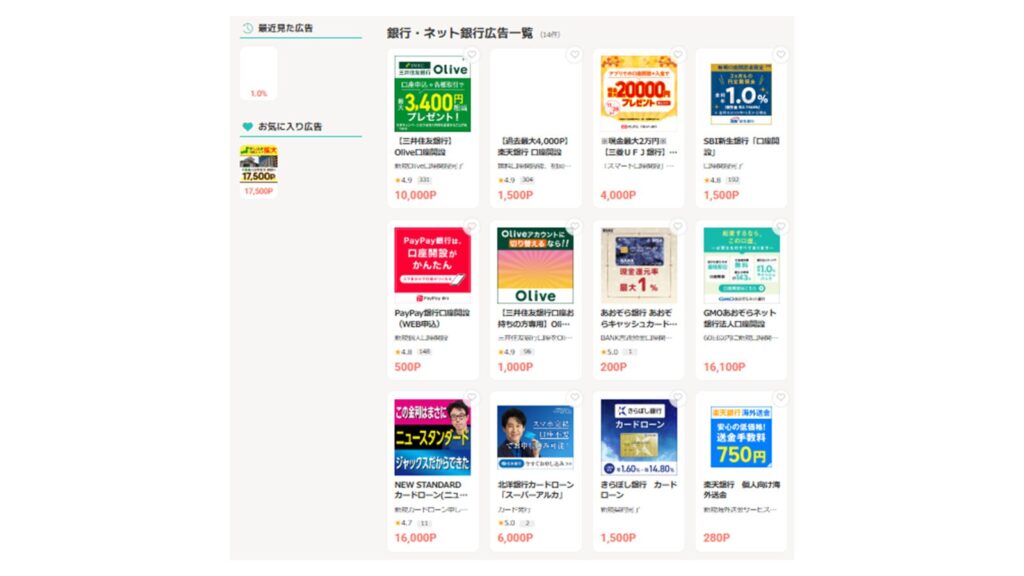Click heart icon on SBI新生銀行 card
1024x576 pixels.
coord(780,55)
